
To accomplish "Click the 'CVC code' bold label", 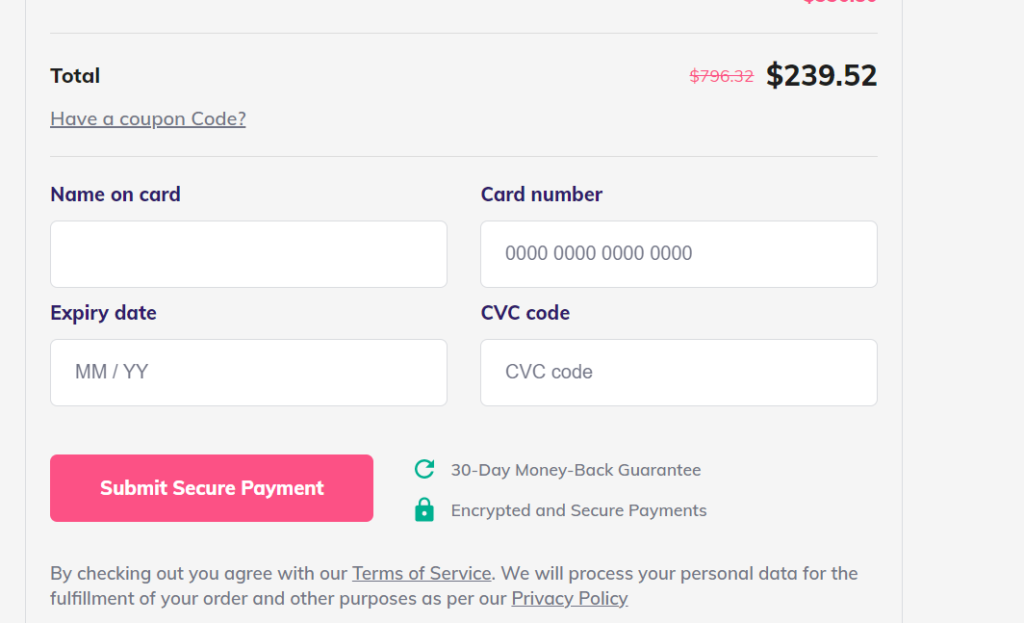I will 525,313.
